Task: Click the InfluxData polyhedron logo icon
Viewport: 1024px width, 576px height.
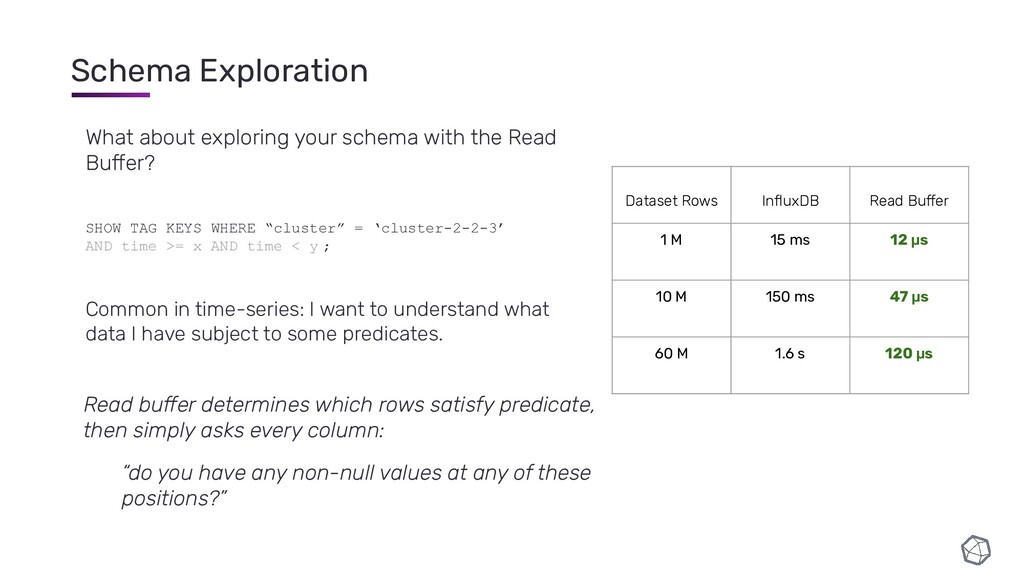Action: (x=976, y=550)
